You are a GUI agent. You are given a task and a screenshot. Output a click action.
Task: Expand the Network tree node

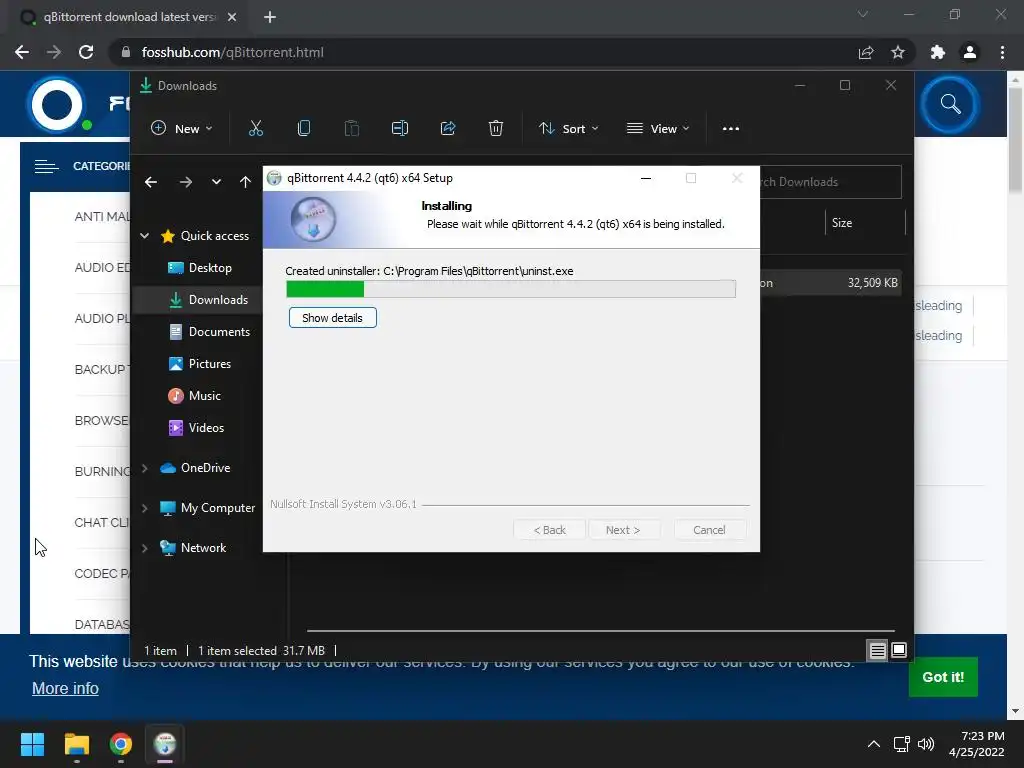(144, 548)
